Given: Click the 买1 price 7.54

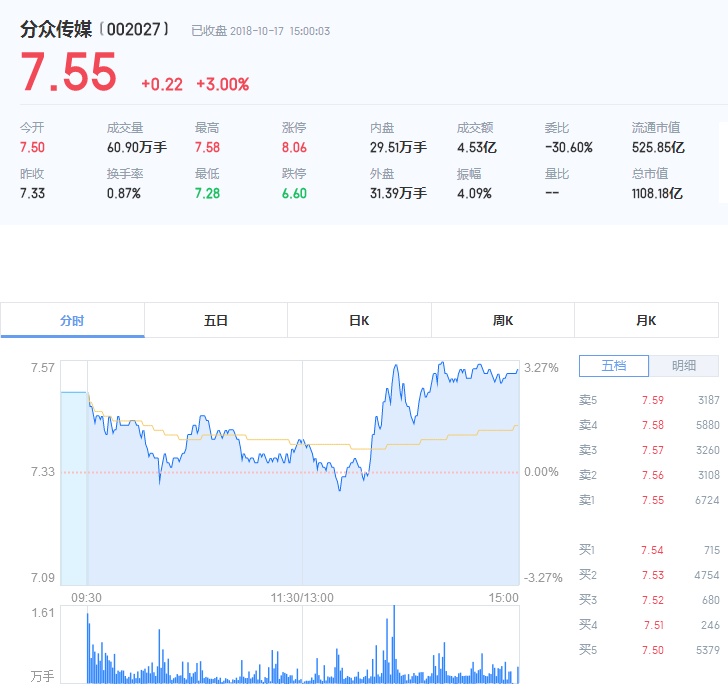Looking at the screenshot, I should point(652,551).
